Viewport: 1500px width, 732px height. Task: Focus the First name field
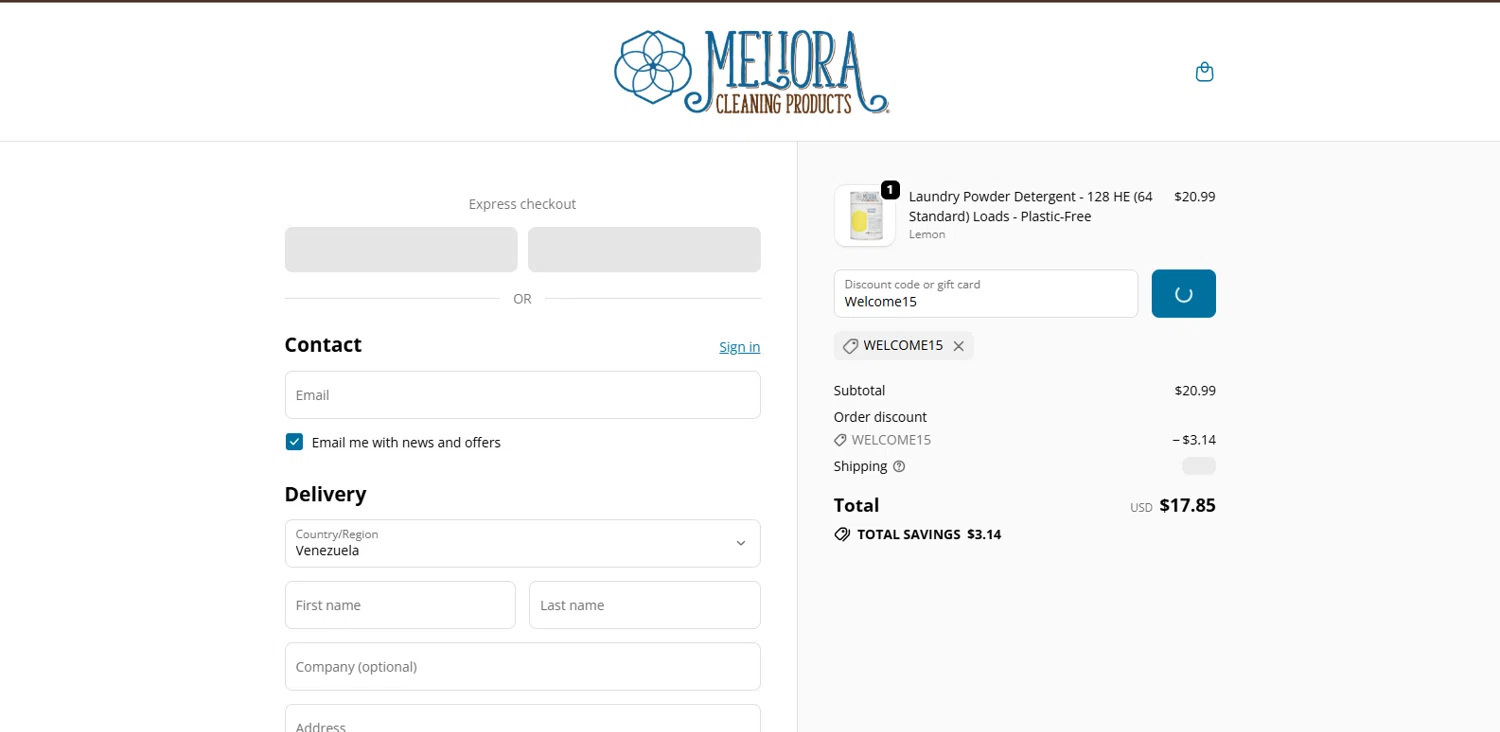400,605
